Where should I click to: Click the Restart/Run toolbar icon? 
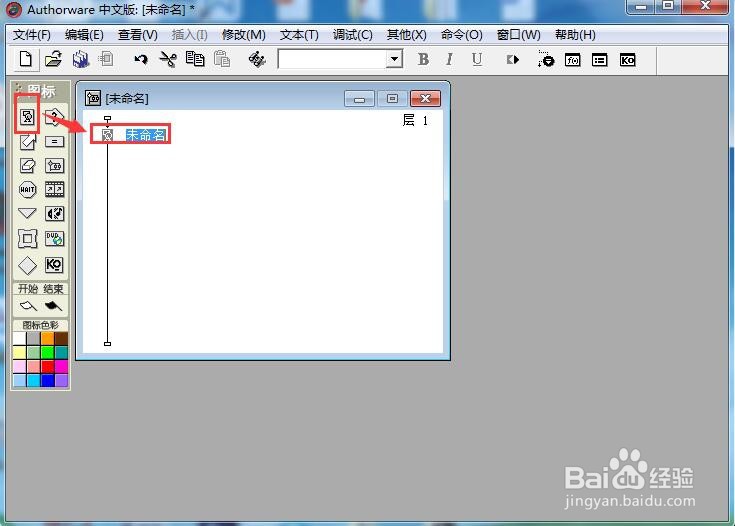(x=512, y=60)
